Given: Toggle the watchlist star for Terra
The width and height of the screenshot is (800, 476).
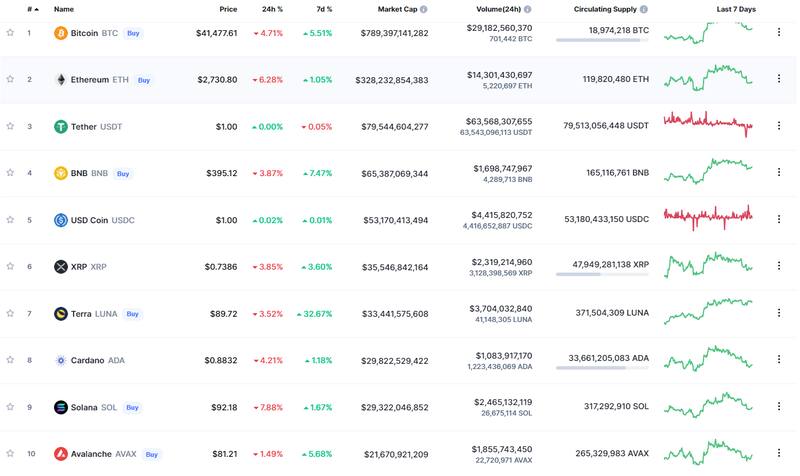Looking at the screenshot, I should tap(10, 314).
